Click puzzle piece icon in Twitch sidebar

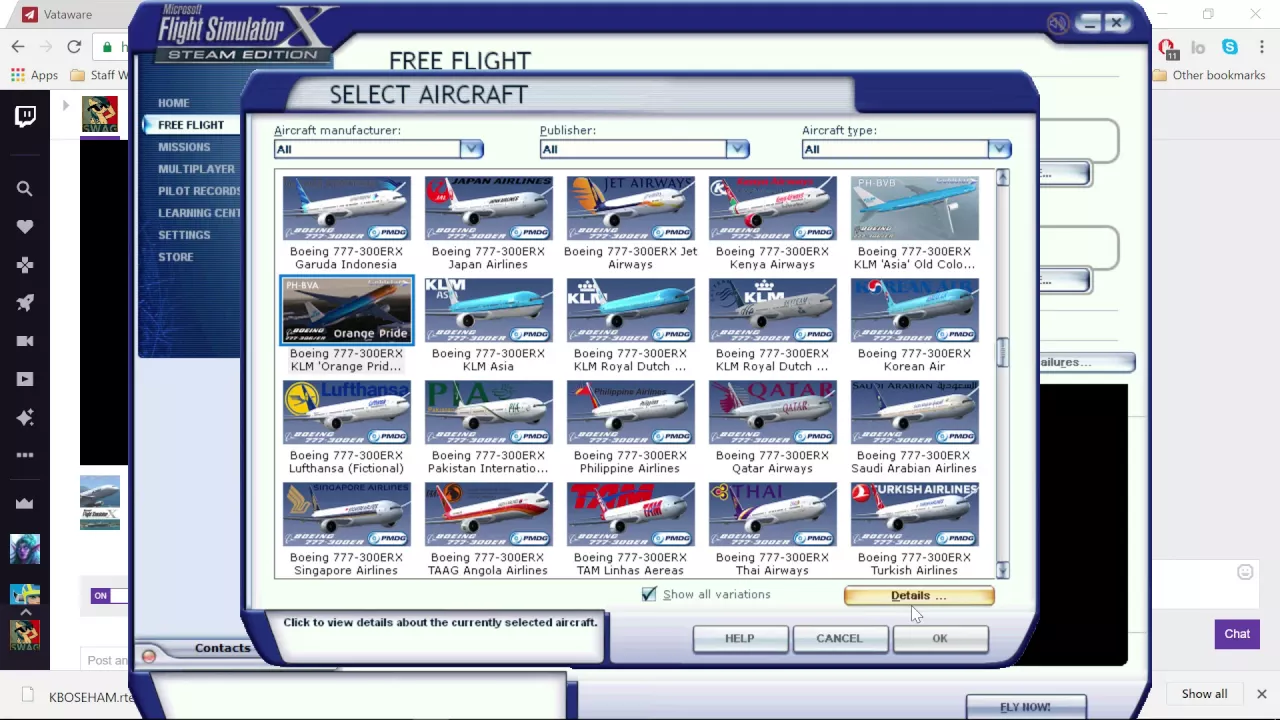tap(25, 265)
